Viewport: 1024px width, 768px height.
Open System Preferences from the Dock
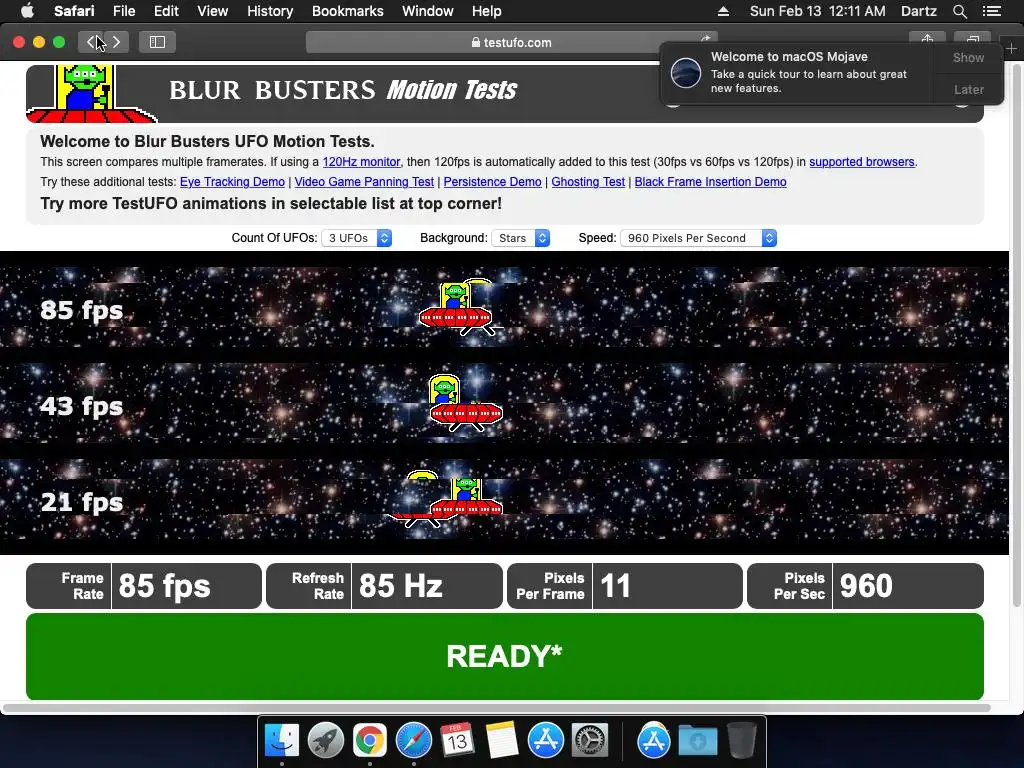click(590, 741)
